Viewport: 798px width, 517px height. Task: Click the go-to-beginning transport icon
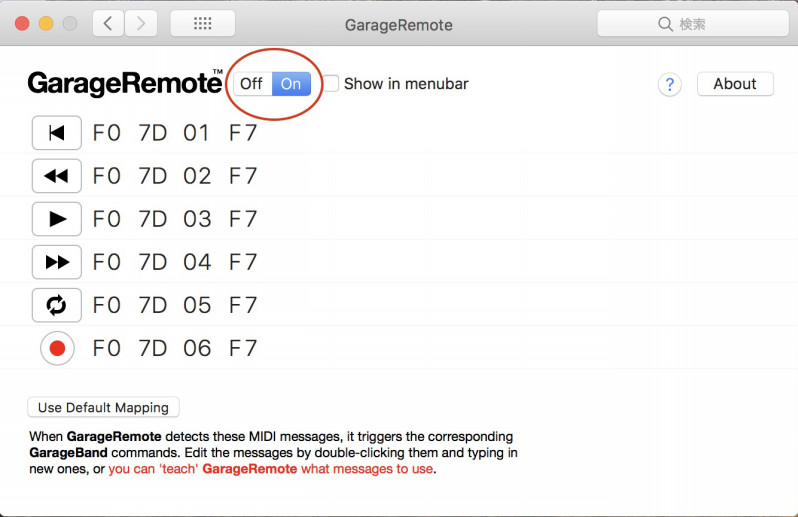(56, 133)
